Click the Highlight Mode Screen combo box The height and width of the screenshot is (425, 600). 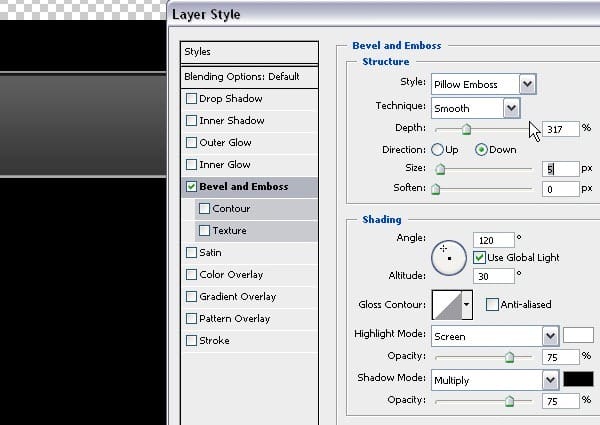[x=495, y=336]
